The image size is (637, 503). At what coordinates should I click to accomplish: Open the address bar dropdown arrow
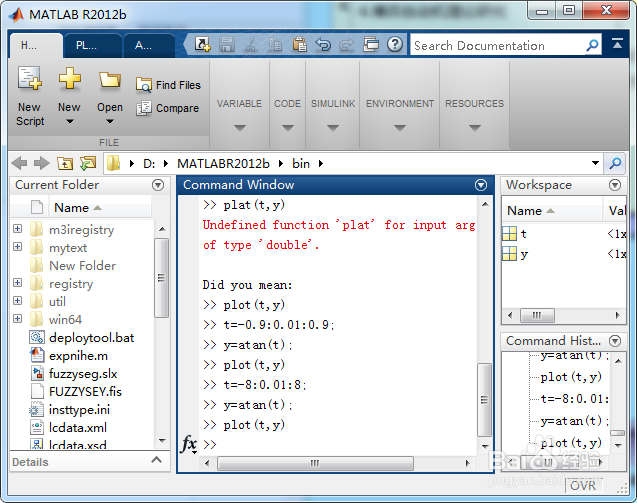pyautogui.click(x=595, y=163)
